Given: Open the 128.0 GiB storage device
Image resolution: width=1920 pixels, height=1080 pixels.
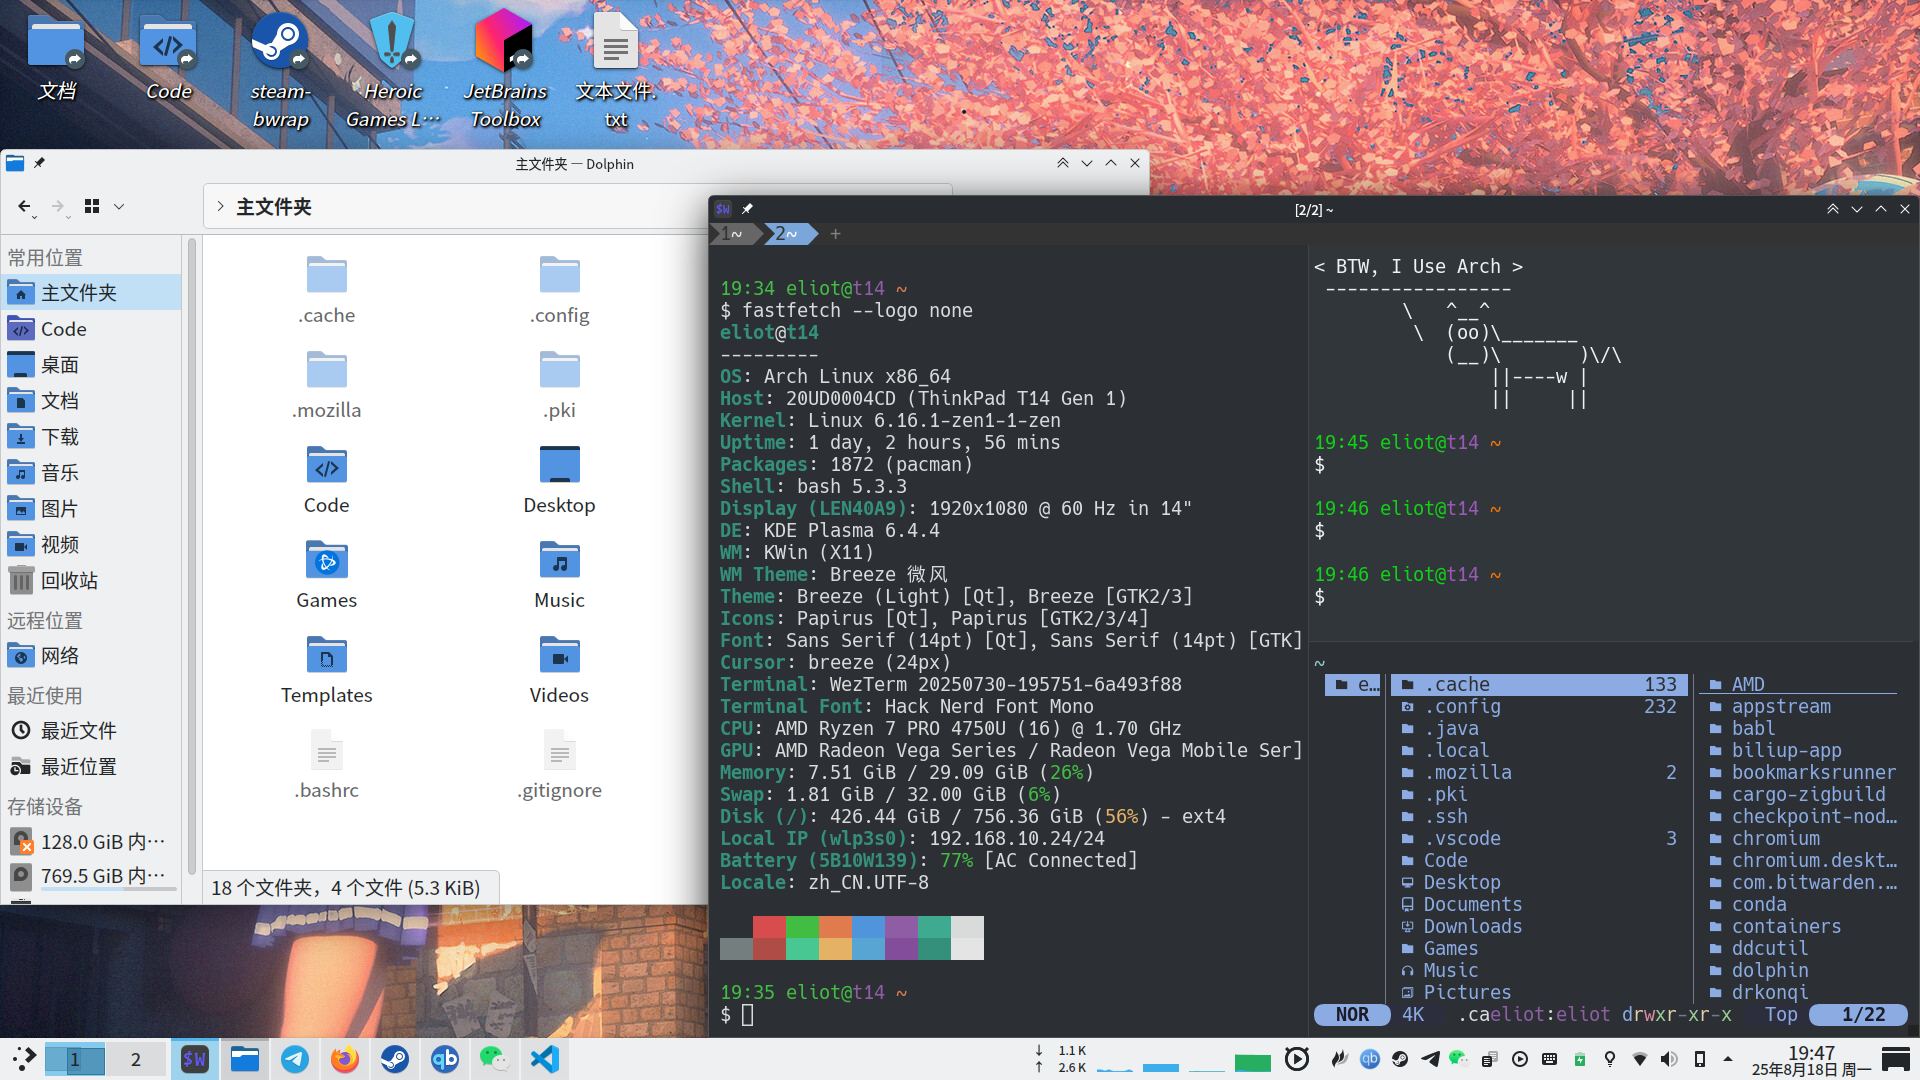Looking at the screenshot, I should click(92, 842).
